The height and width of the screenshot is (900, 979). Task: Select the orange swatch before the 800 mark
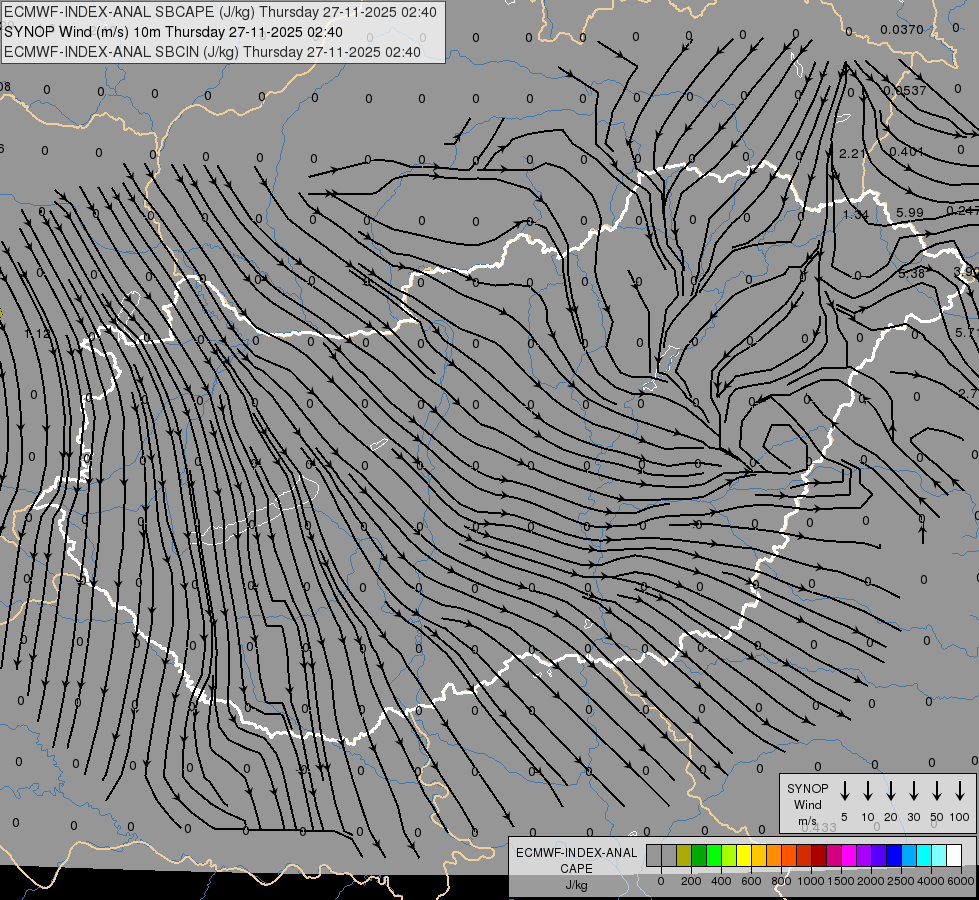[774, 855]
